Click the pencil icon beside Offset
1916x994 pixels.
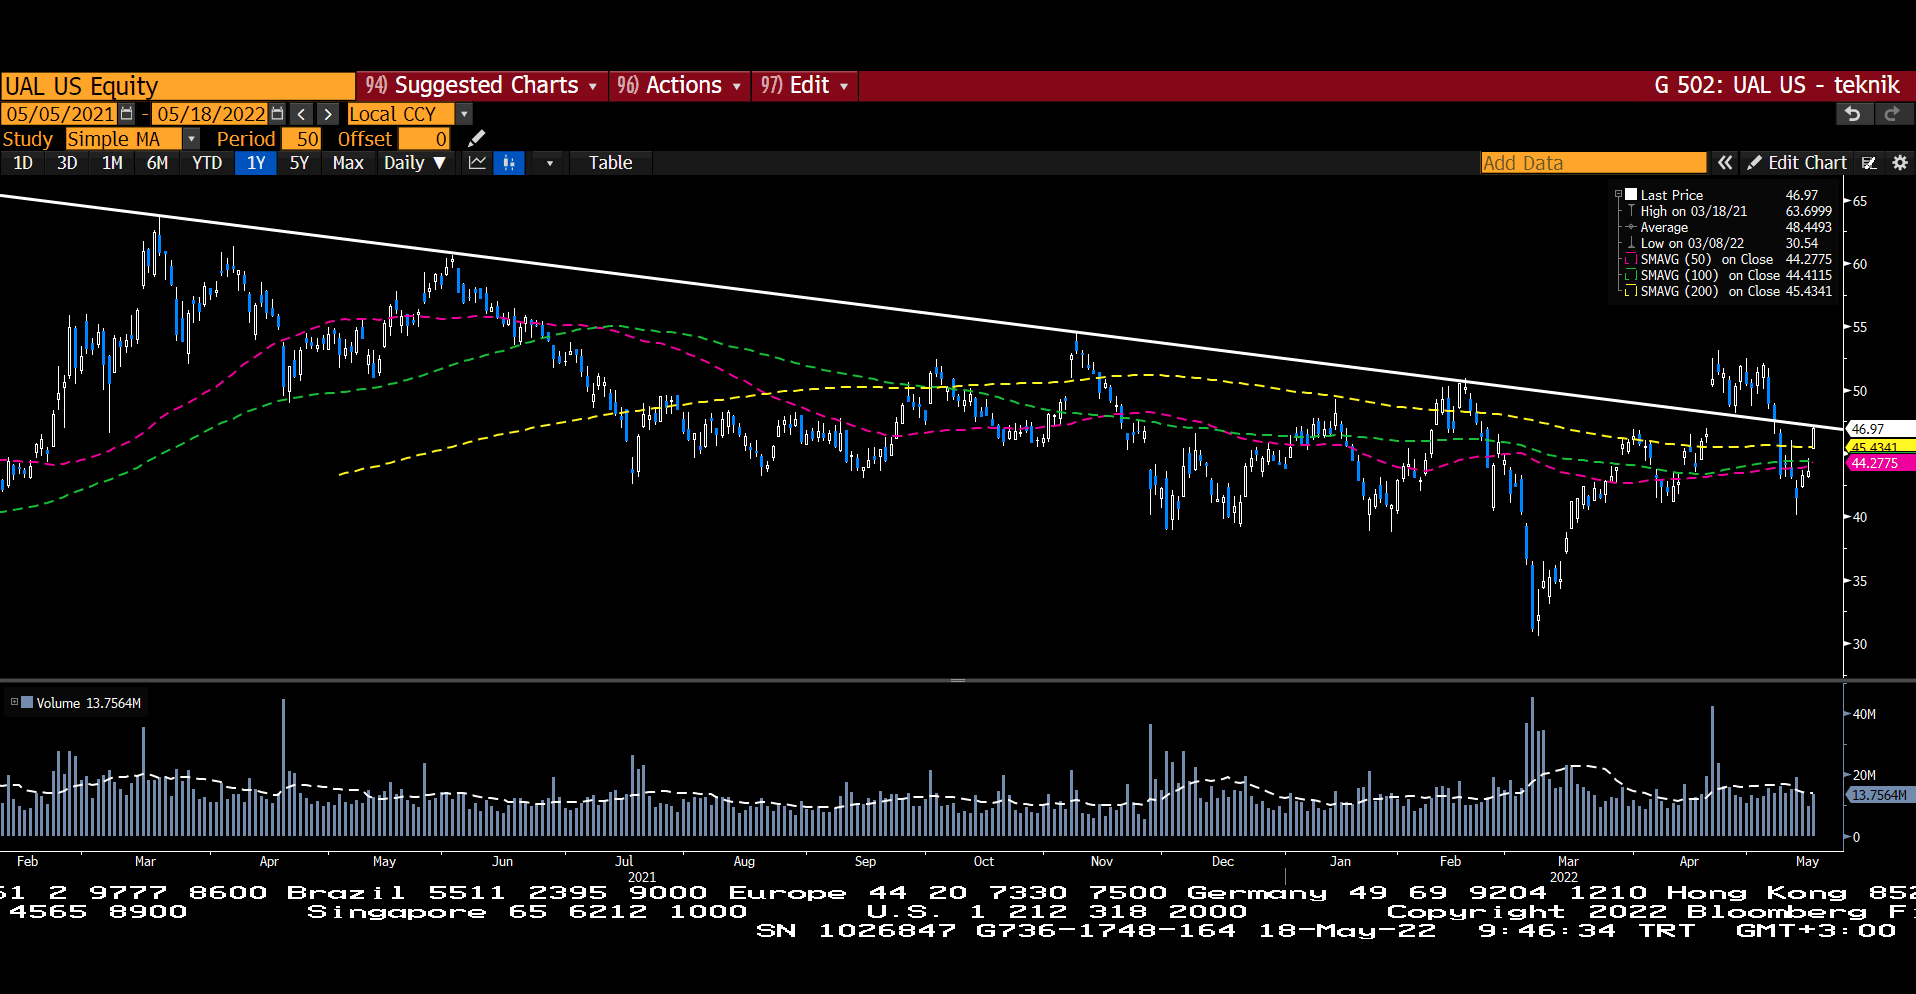point(477,138)
